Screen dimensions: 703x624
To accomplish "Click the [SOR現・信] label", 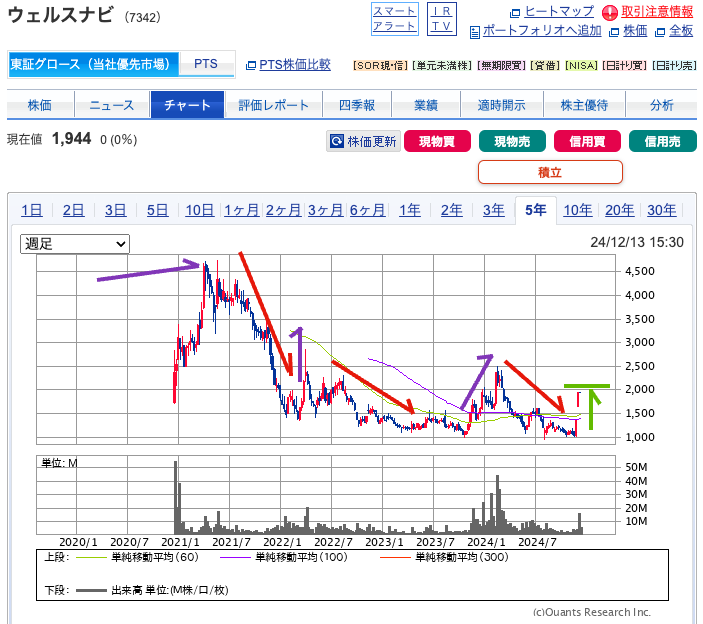I will click(381, 65).
